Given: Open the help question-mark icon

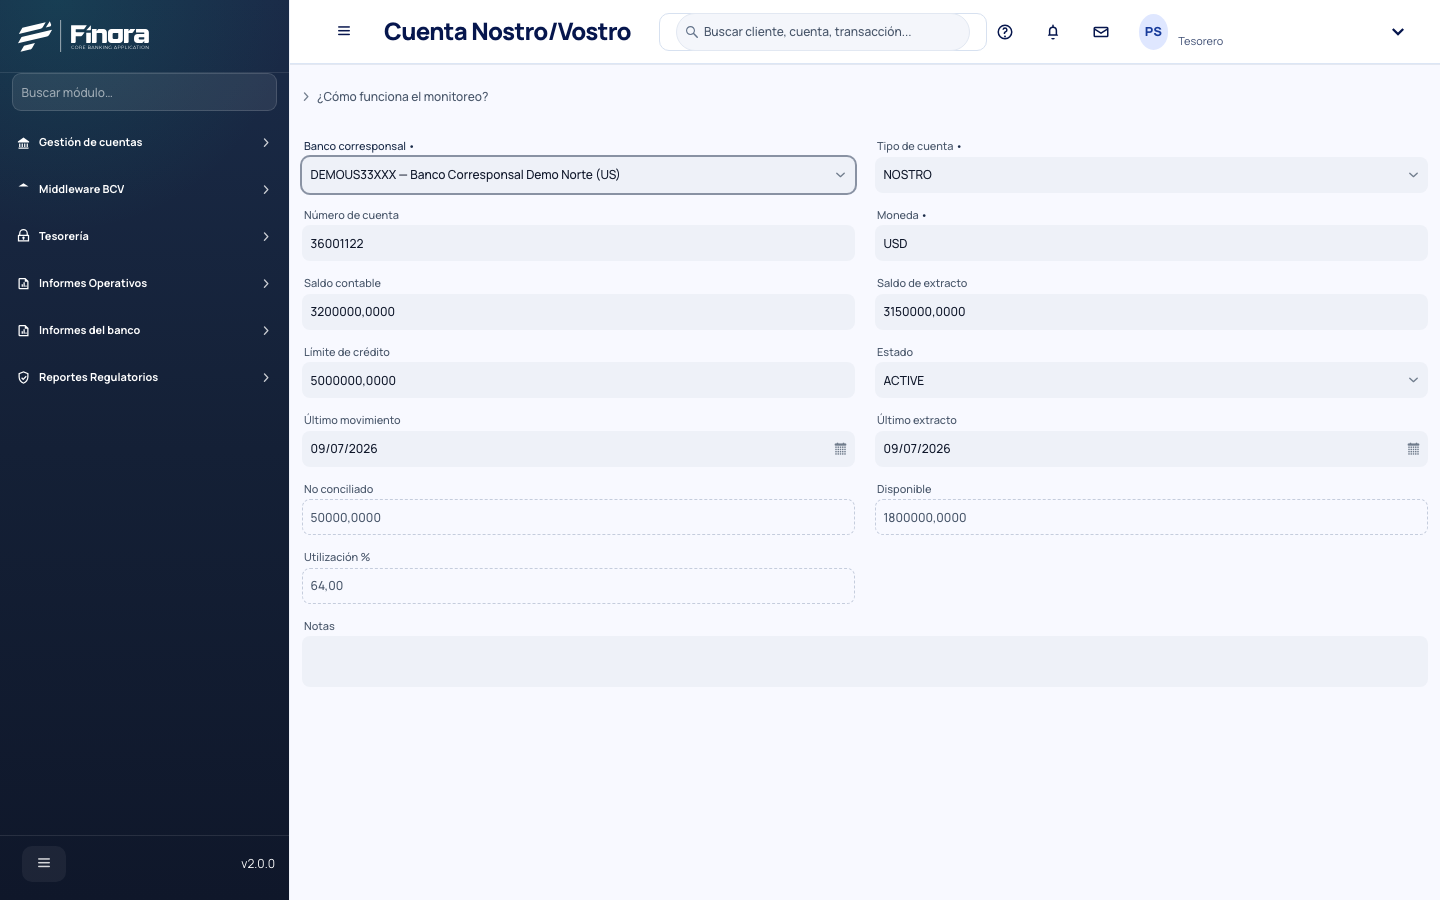Looking at the screenshot, I should click(1005, 32).
